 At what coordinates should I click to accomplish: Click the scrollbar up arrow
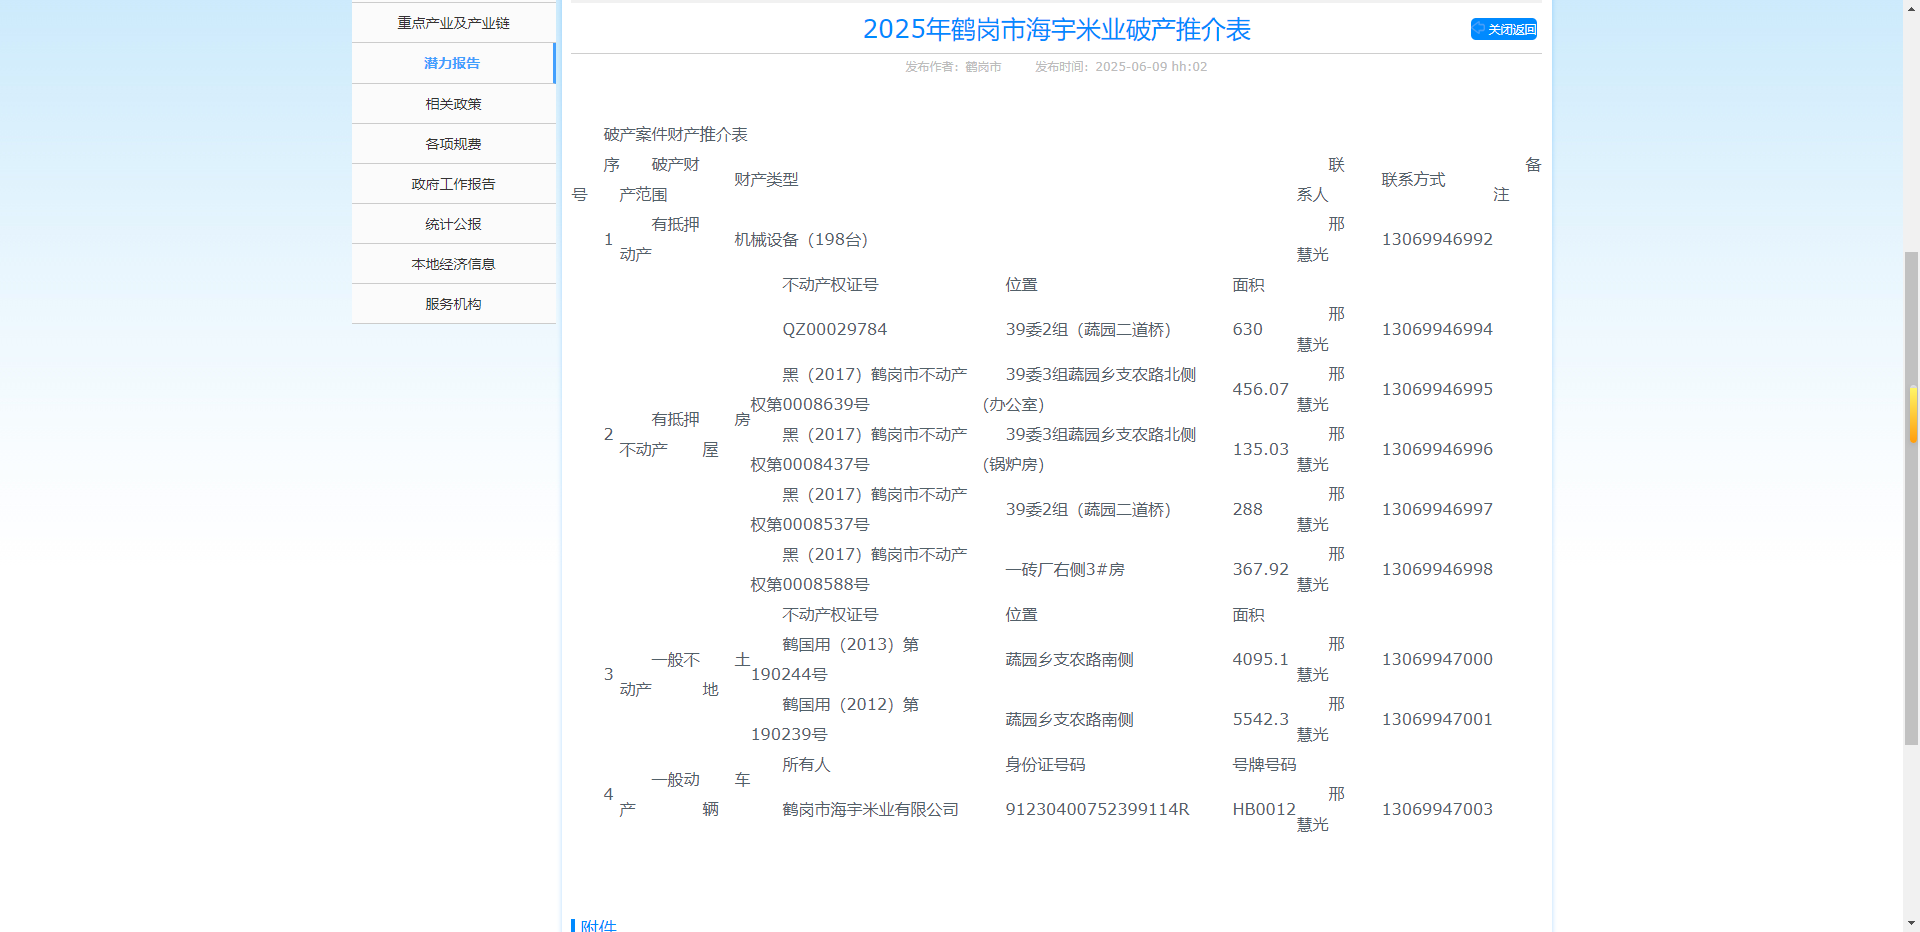(1911, 8)
